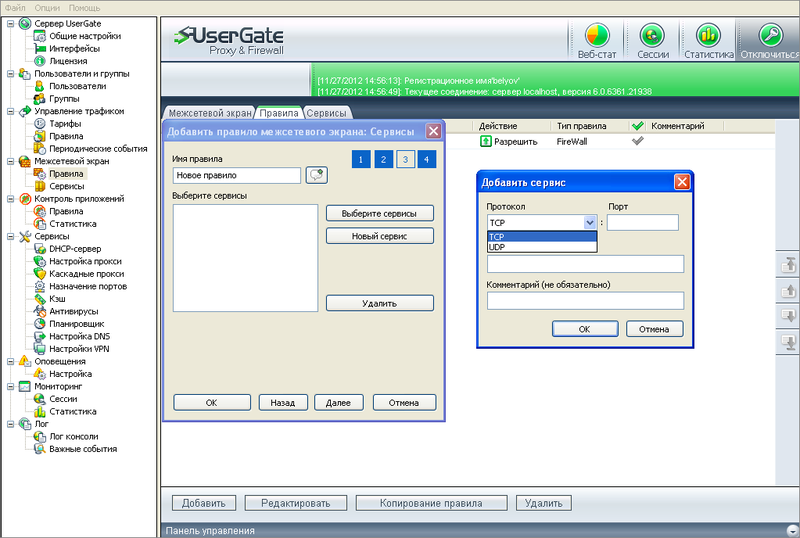Go to wizard step 4
Image resolution: width=800 pixels, height=538 pixels.
427,160
